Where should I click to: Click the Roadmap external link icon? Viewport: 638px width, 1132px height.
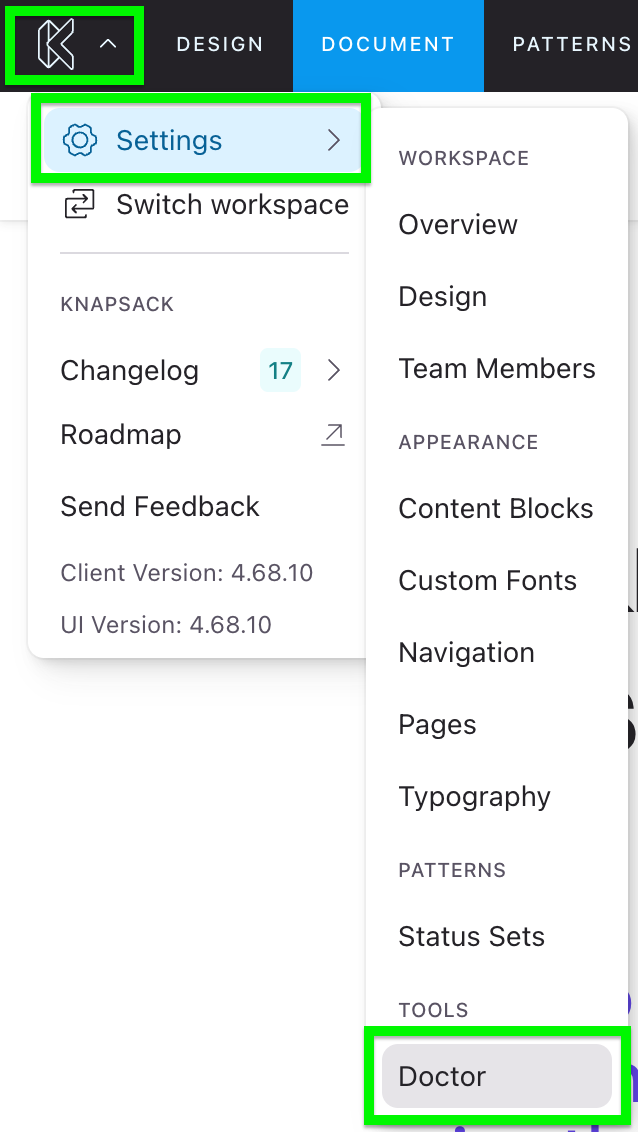(x=333, y=435)
